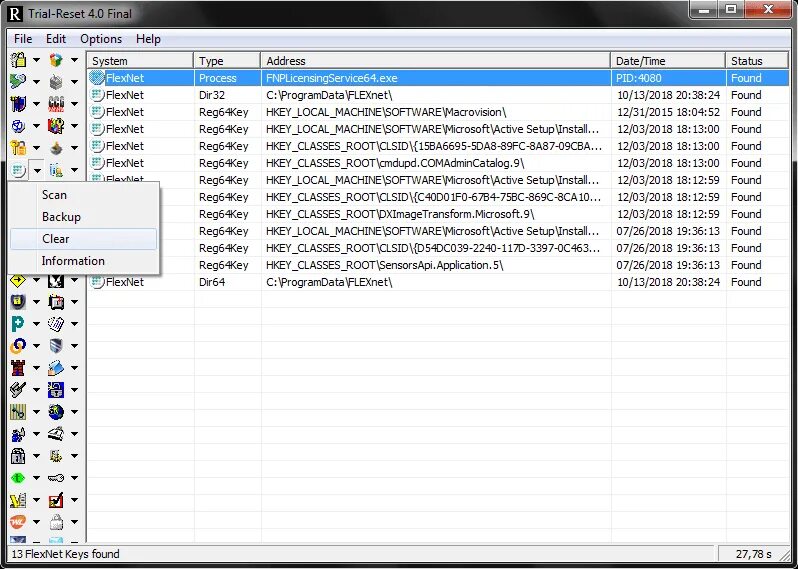Choose Scan from the popup menu
Screen dimensions: 798x569
(83, 195)
